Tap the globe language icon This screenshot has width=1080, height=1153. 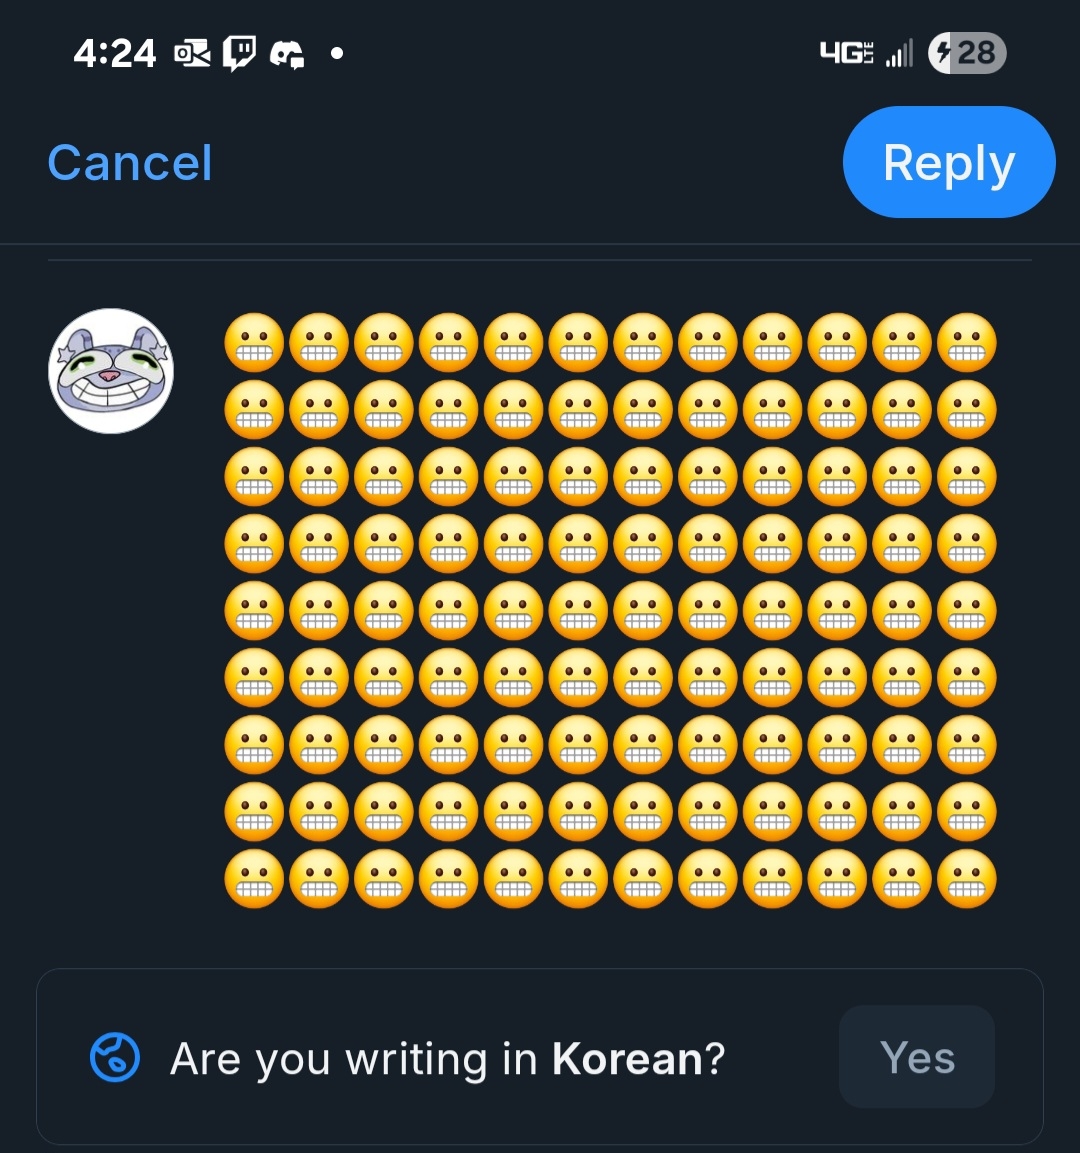coord(115,1058)
